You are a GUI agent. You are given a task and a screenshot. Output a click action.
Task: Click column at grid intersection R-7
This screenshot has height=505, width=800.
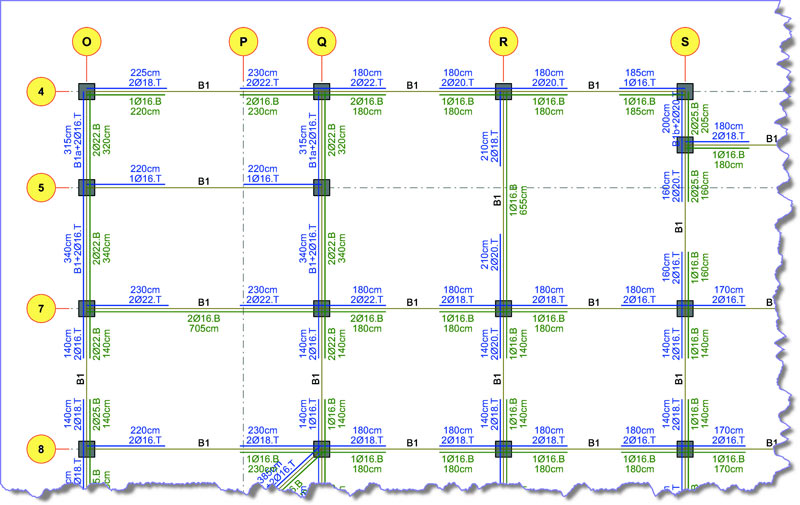pyautogui.click(x=504, y=309)
